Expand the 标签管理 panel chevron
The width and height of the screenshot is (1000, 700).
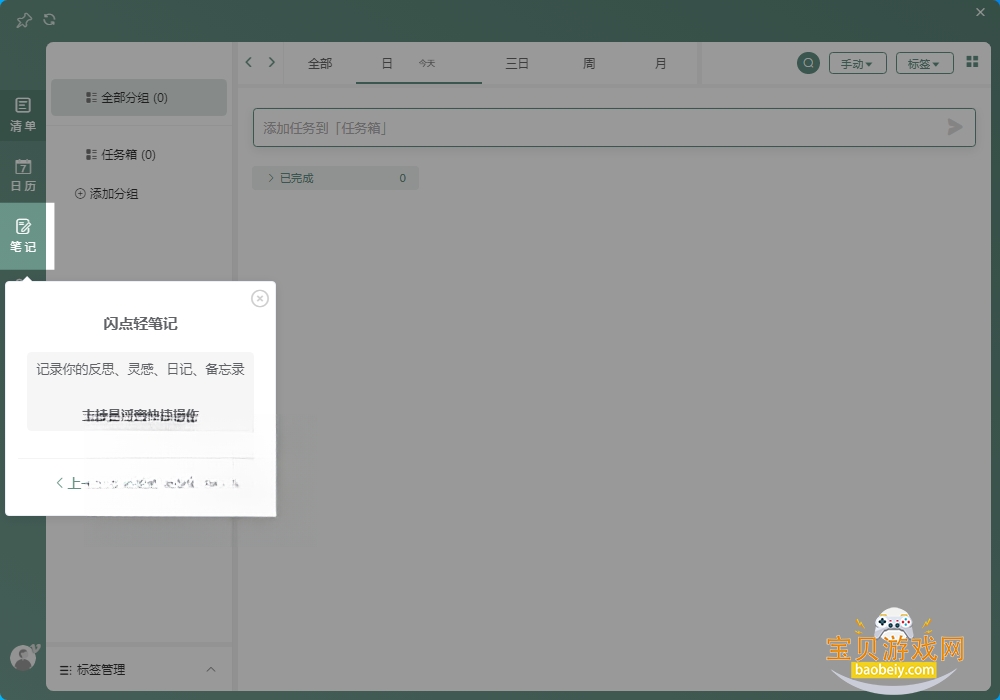tap(210, 669)
